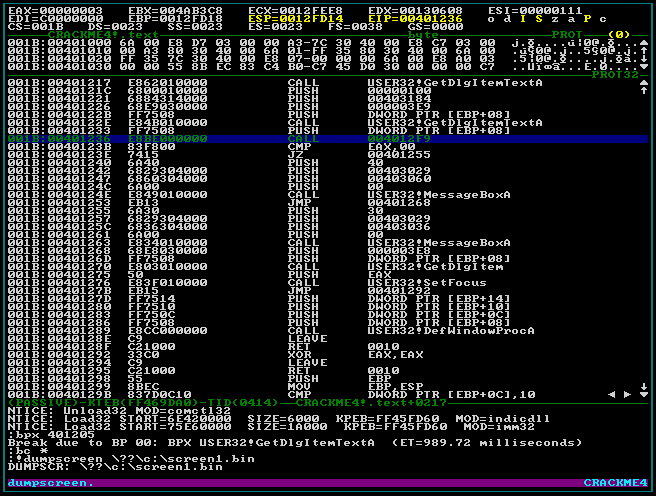This screenshot has width=656, height=496.
Task: Select the ESI=00000111 register value
Action: [x=536, y=10]
